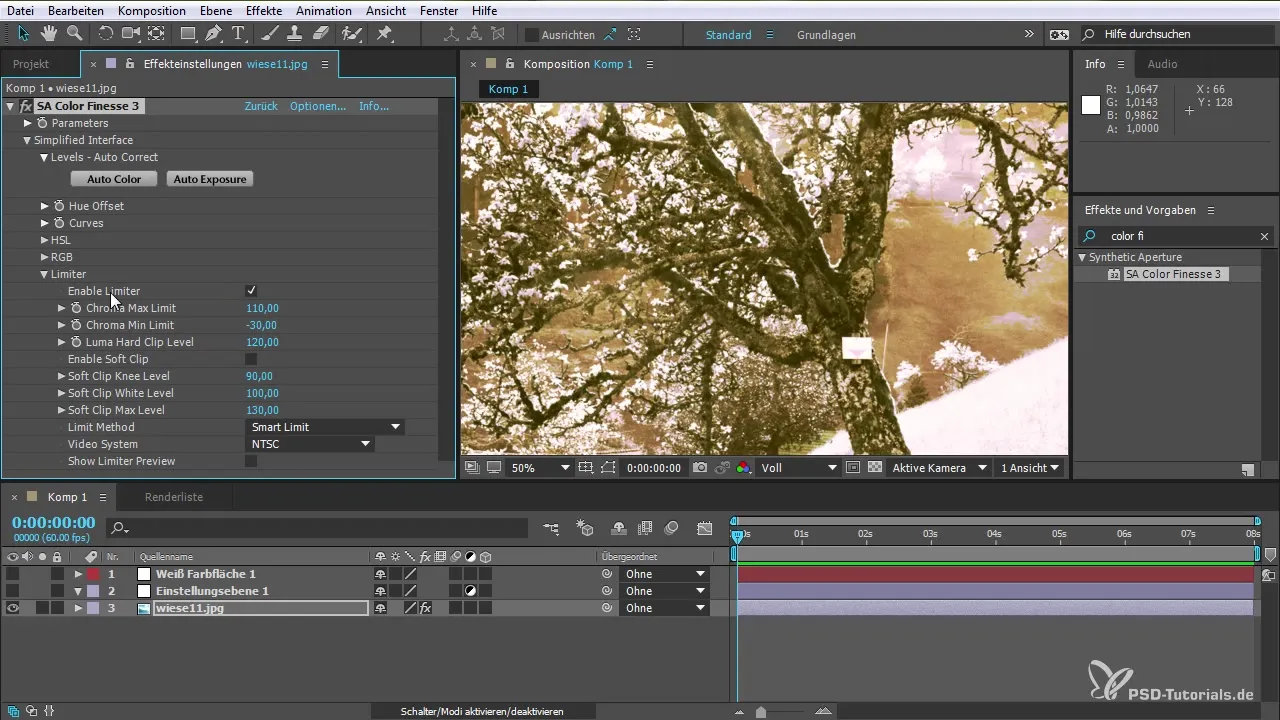Open the Fenster menu

438,10
